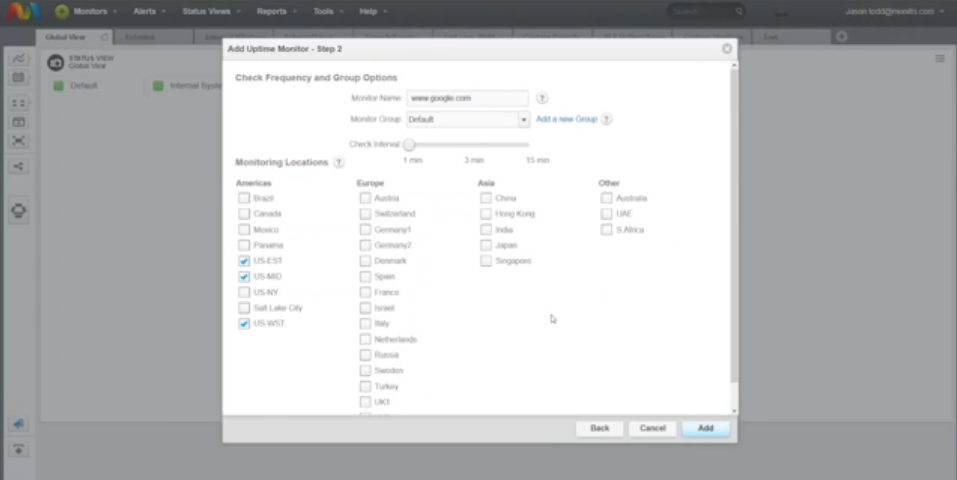Click the green add monitor plus icon
This screenshot has width=957, height=480.
[62, 11]
